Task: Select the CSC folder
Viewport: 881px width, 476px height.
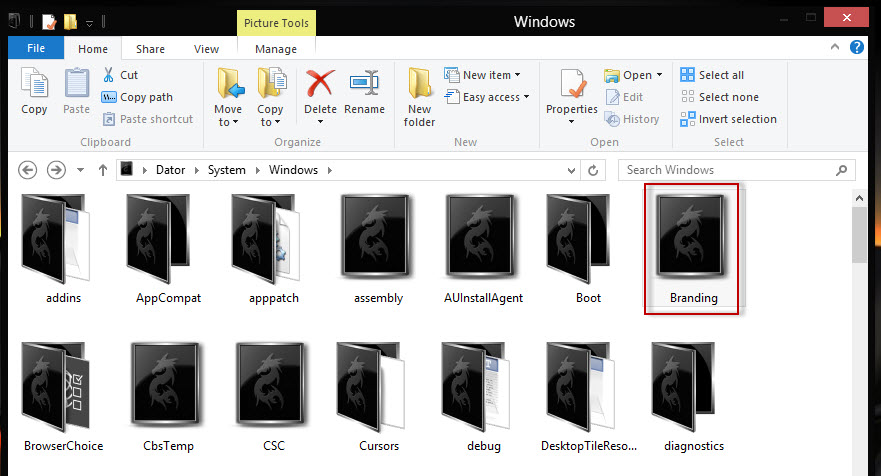Action: pos(274,397)
